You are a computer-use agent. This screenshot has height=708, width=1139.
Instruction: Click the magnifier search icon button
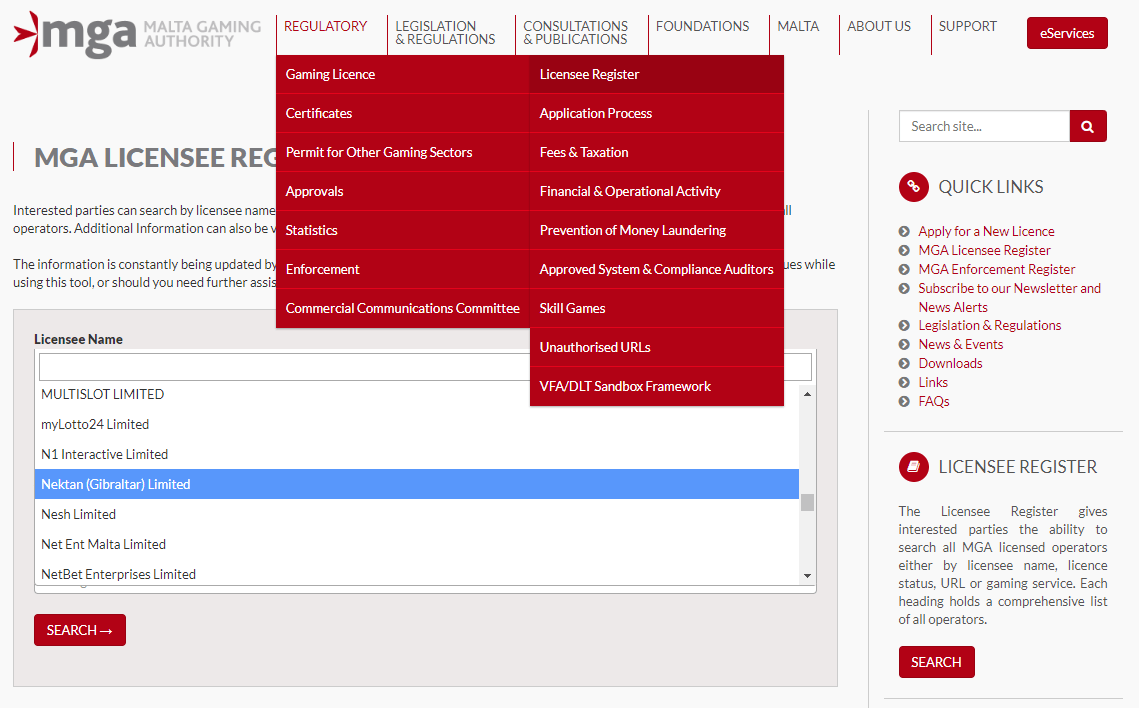pyautogui.click(x=1088, y=126)
